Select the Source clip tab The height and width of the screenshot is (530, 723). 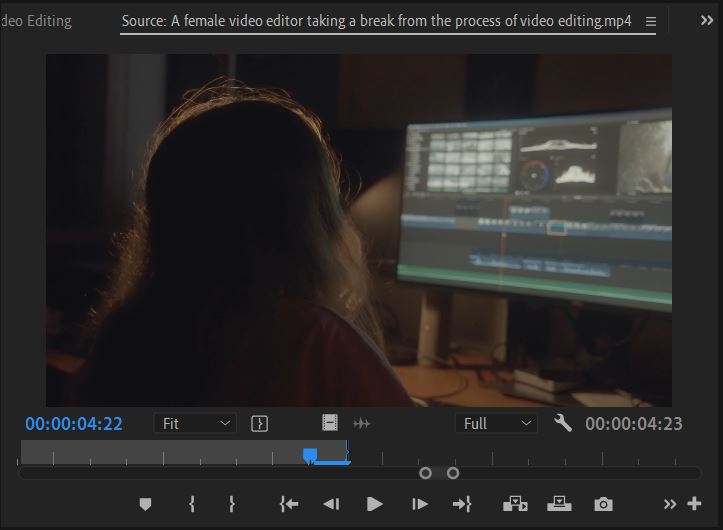(x=376, y=21)
